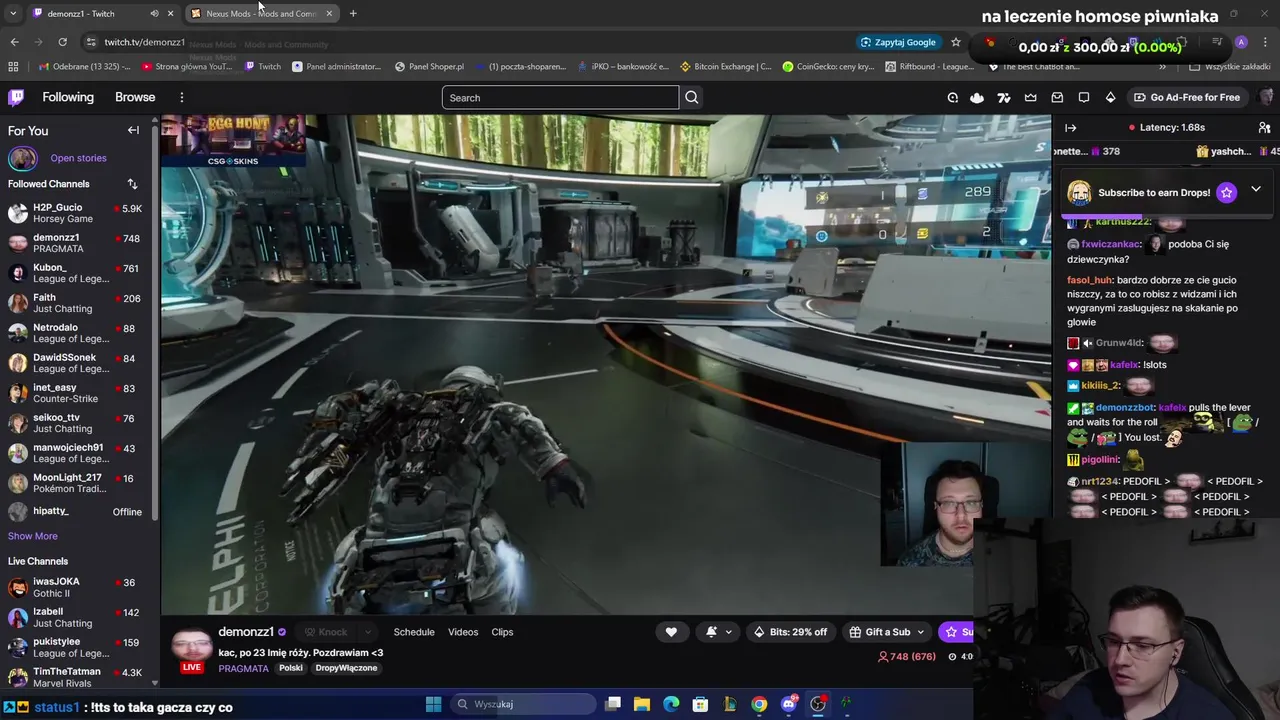Click the Go Ad-Free for Free button
This screenshot has height=720, width=1280.
coord(1187,97)
